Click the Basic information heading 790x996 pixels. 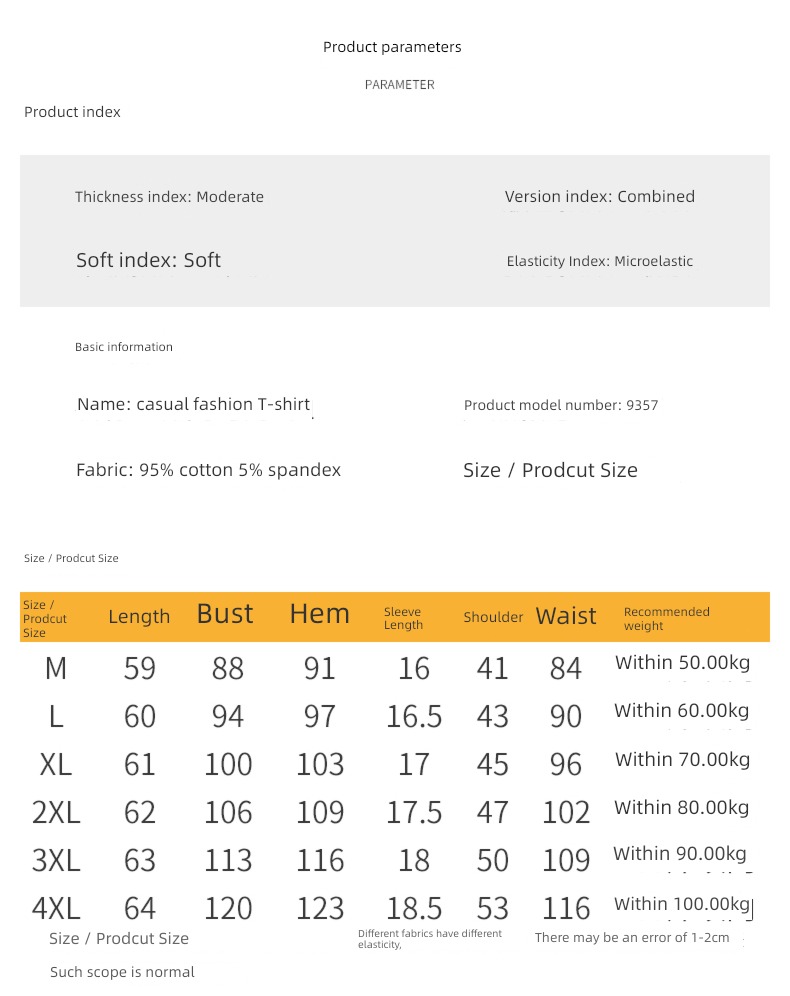pos(124,347)
